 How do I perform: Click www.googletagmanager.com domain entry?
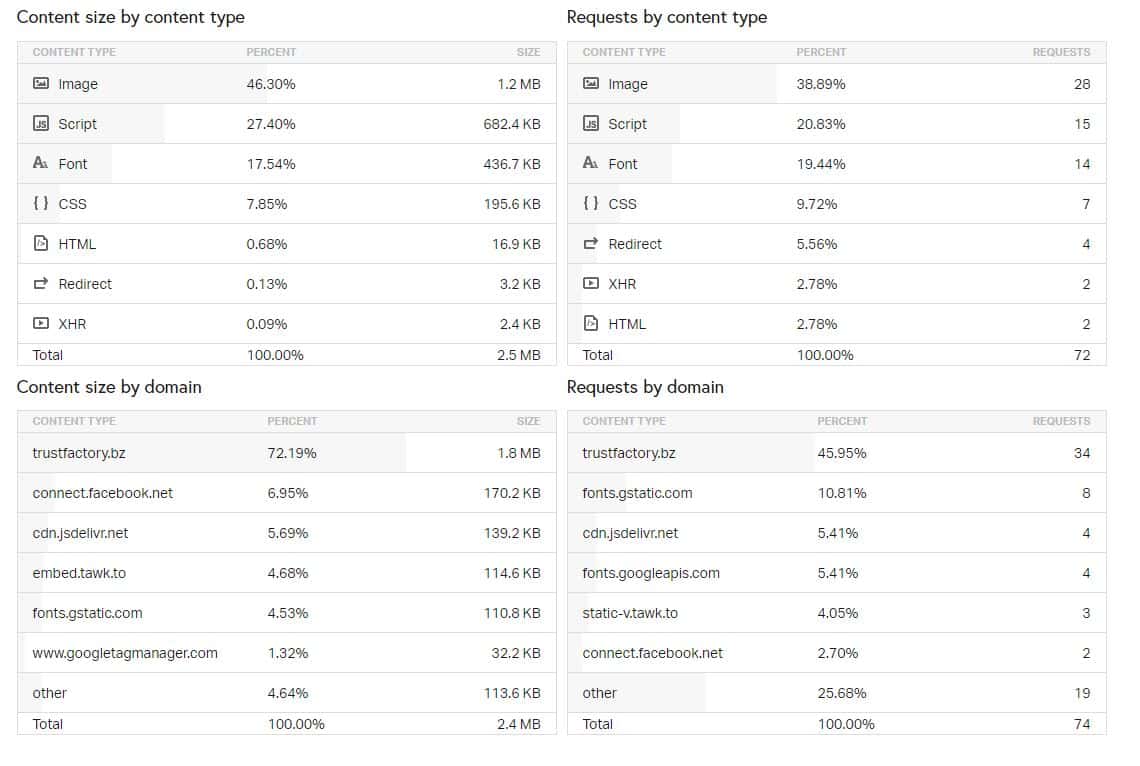125,653
